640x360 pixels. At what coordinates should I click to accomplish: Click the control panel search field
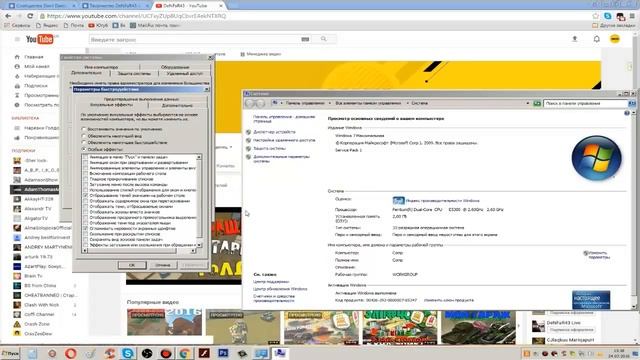(x=585, y=104)
